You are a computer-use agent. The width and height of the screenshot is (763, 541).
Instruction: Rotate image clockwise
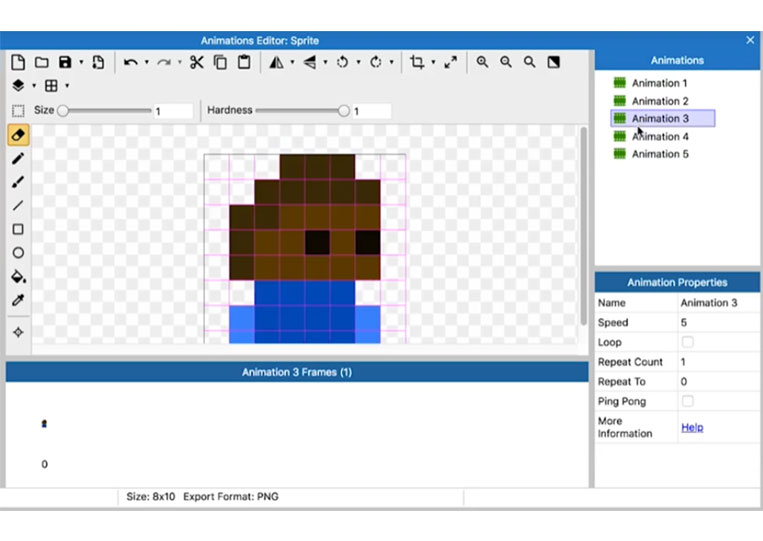(x=376, y=62)
